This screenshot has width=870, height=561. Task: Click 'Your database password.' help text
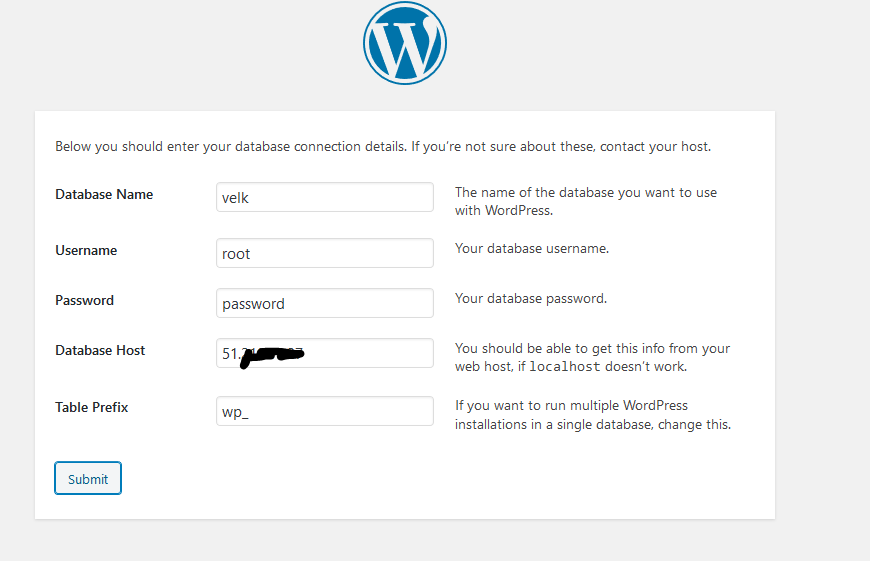(x=530, y=298)
